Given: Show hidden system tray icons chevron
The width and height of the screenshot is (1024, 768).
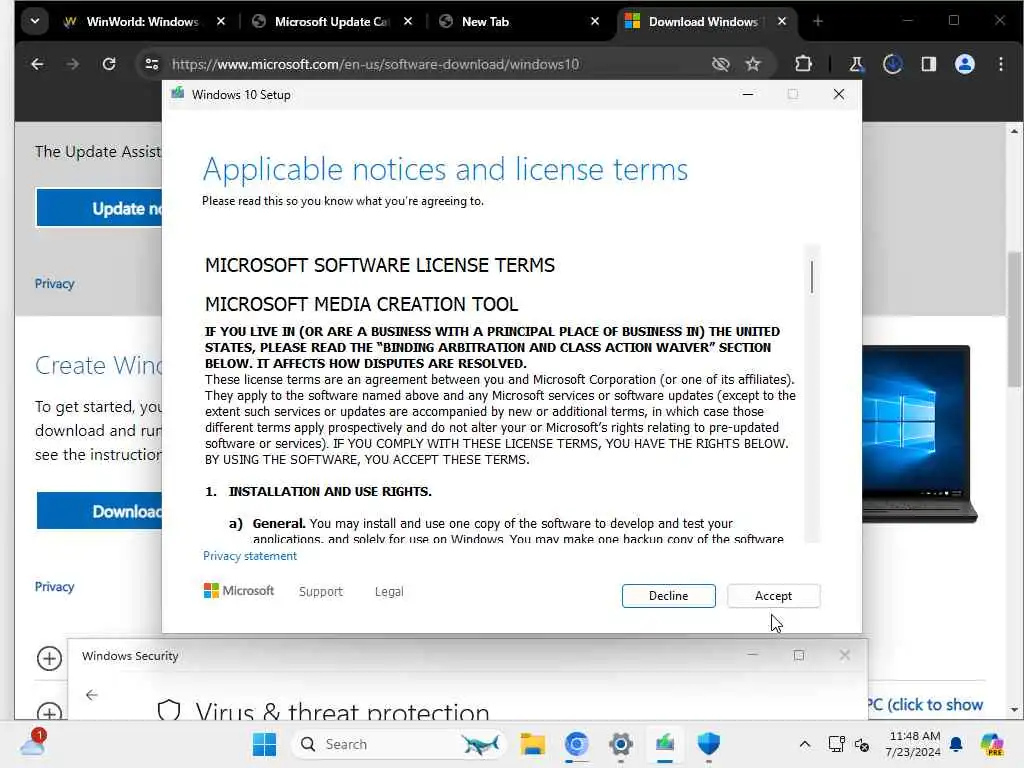Looking at the screenshot, I should click(x=805, y=744).
